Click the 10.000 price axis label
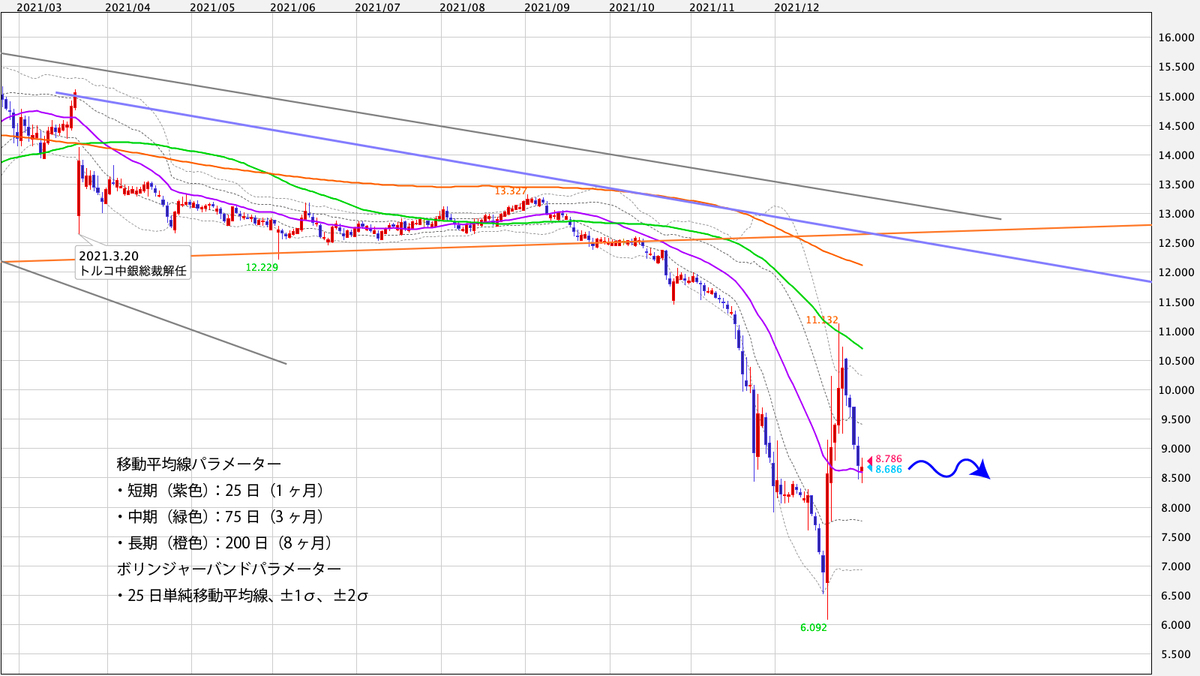The width and height of the screenshot is (1200, 676). (1176, 391)
